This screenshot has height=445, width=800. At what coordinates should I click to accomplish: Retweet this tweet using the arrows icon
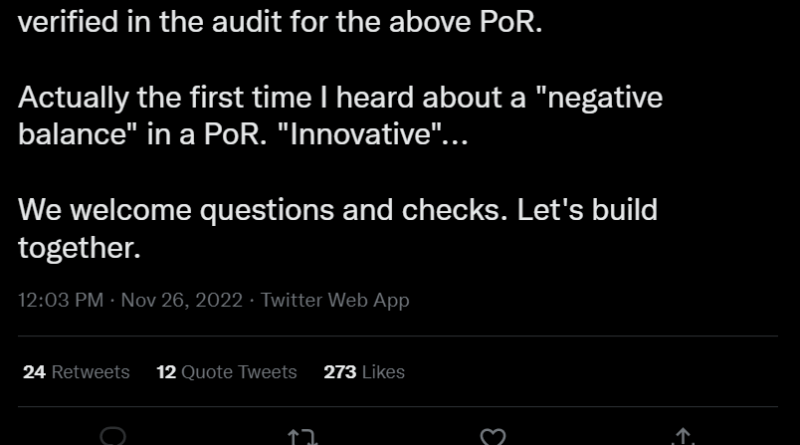click(300, 437)
